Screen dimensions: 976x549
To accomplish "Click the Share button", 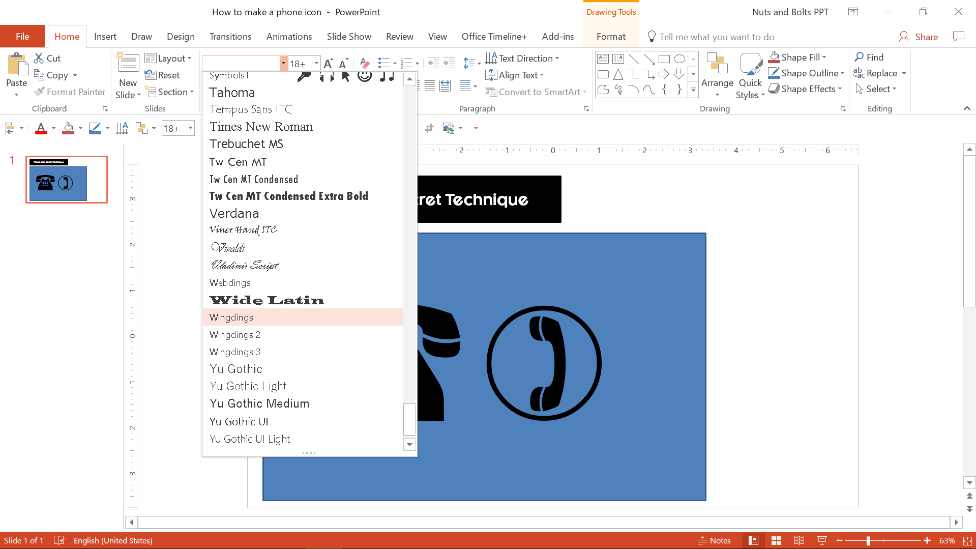I will (918, 37).
